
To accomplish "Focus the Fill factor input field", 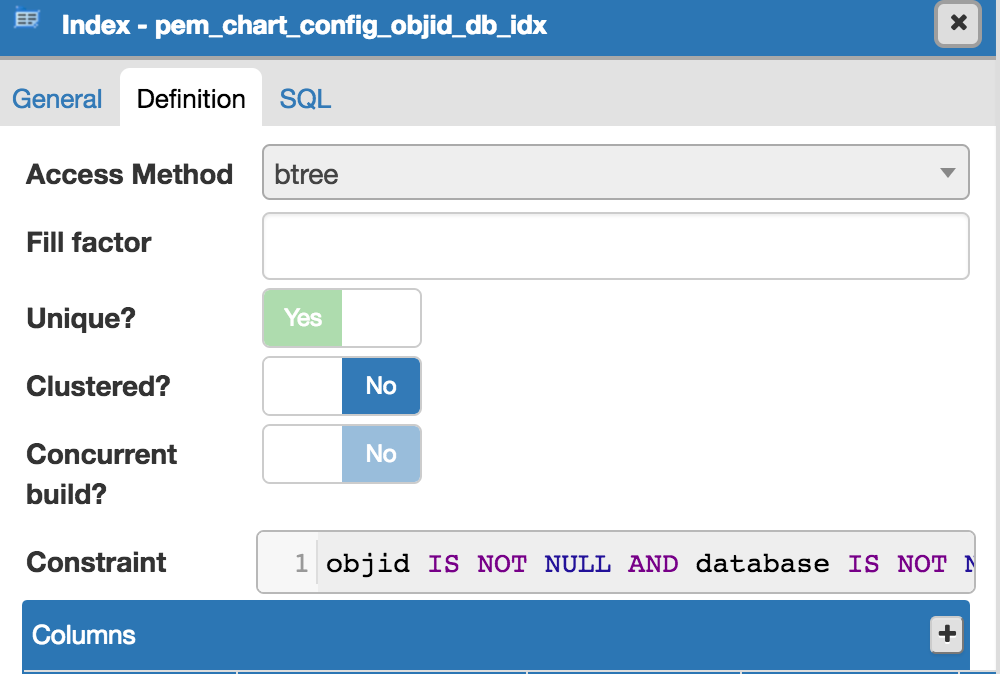I will [615, 245].
